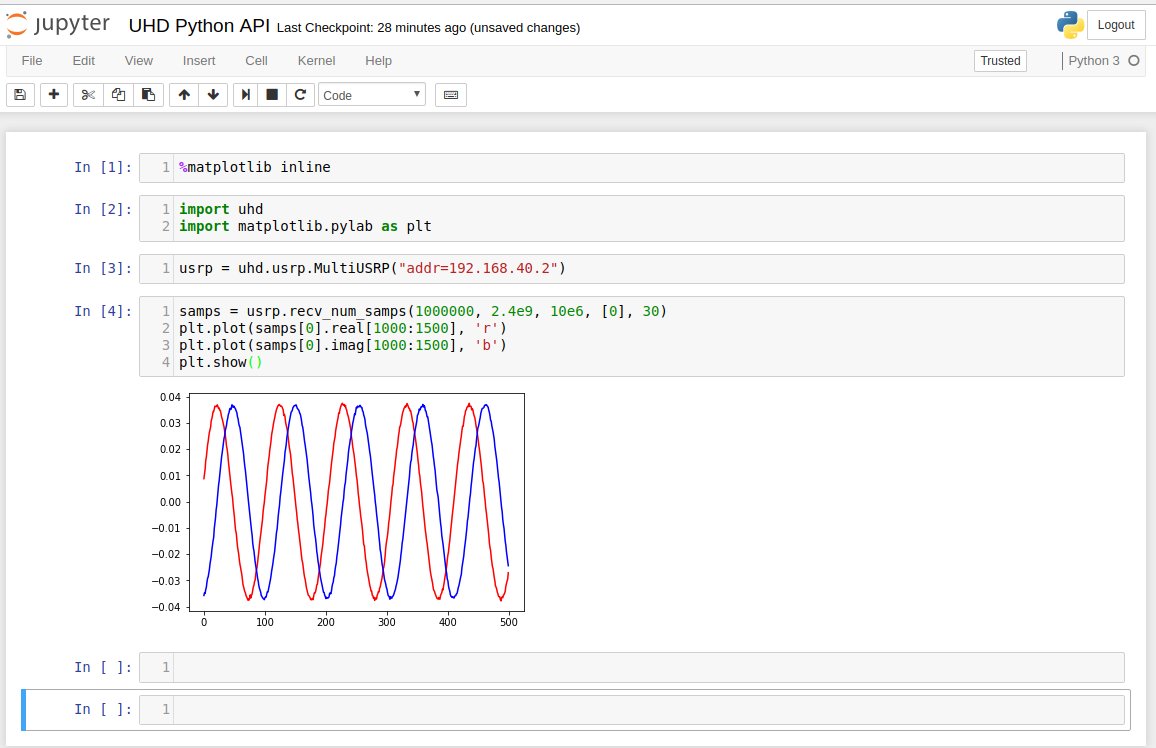Open the File menu
The height and width of the screenshot is (748, 1156).
[x=32, y=60]
